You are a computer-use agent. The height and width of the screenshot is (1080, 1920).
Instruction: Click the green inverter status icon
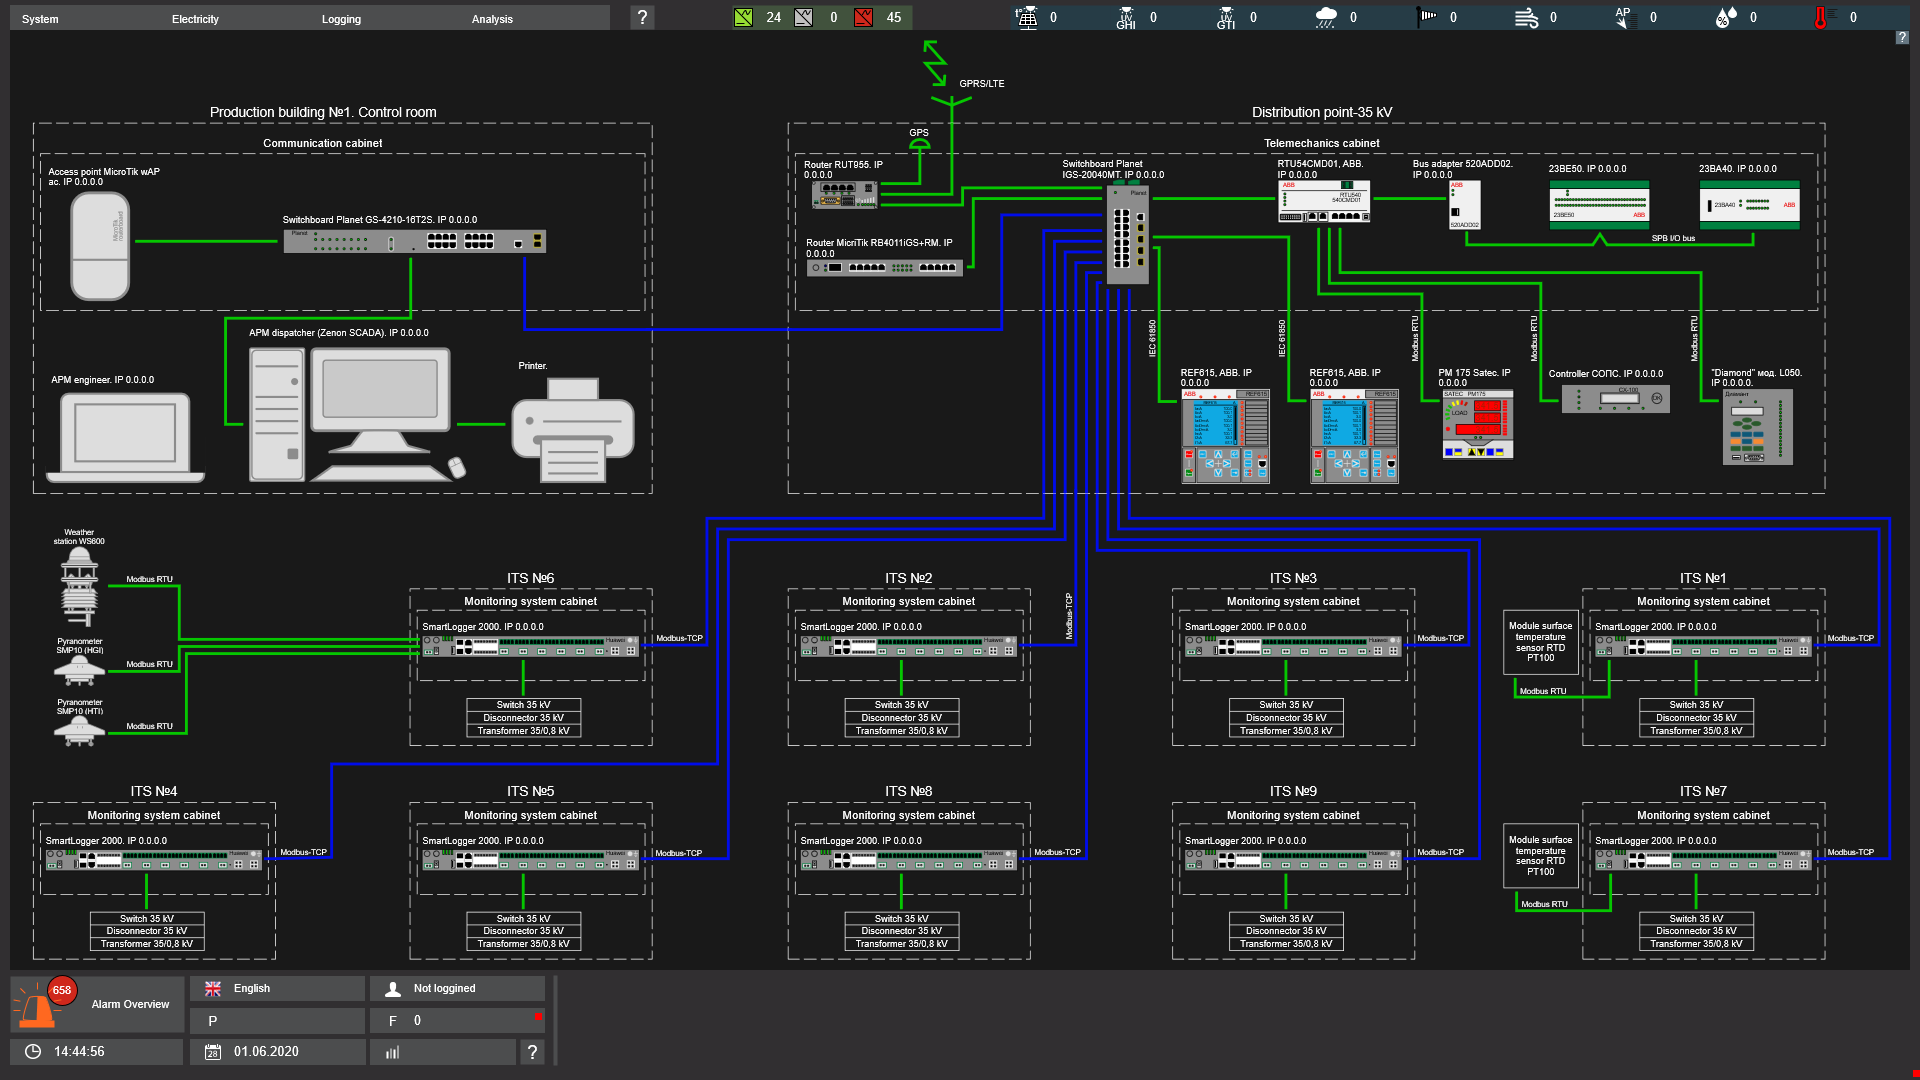click(x=743, y=17)
